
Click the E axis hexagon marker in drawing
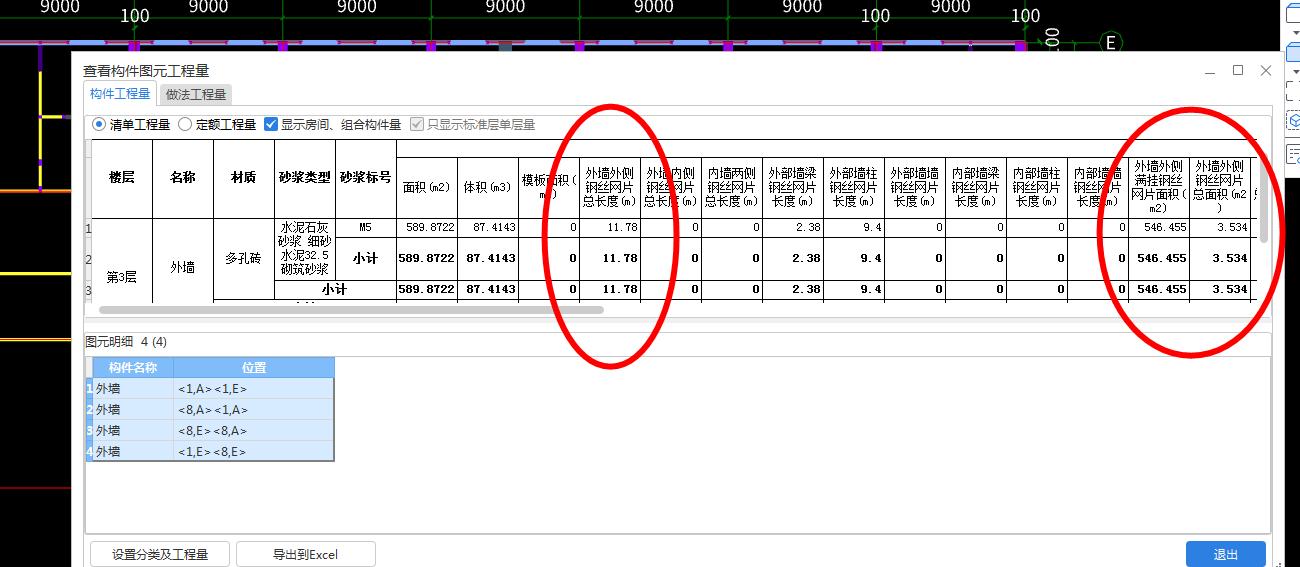pyautogui.click(x=1109, y=43)
